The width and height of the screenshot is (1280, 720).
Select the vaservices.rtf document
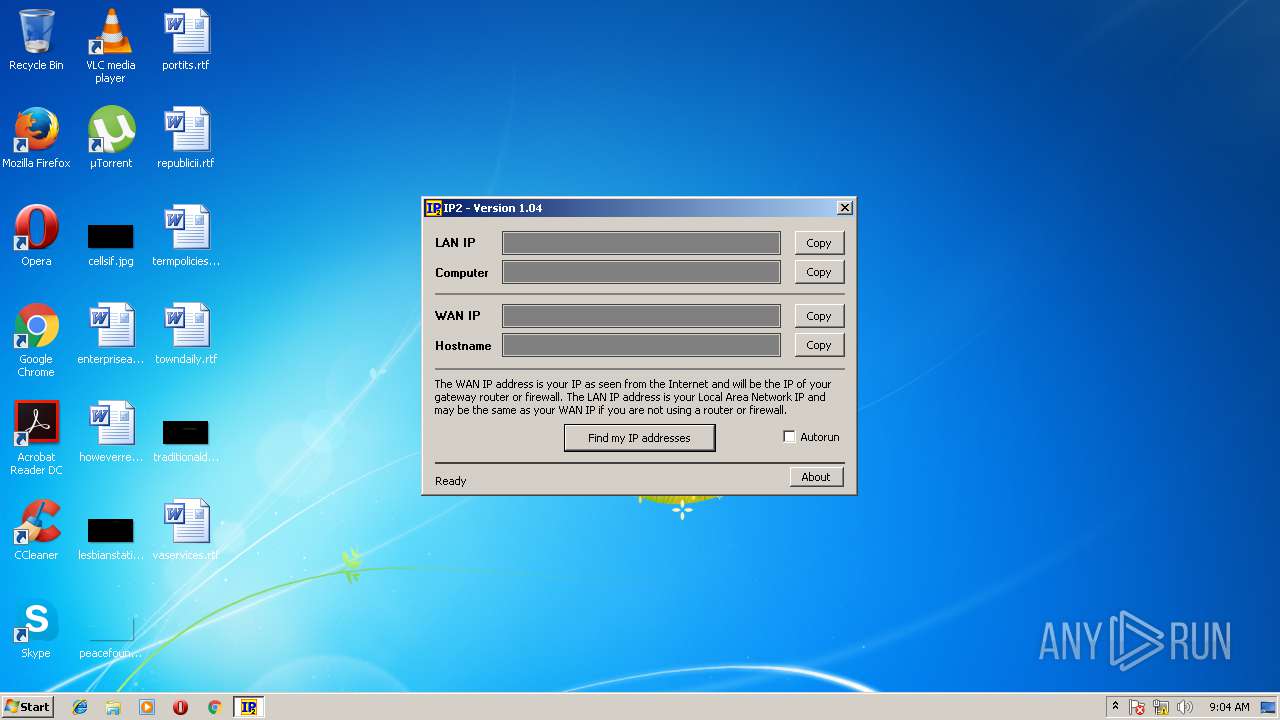pos(185,531)
